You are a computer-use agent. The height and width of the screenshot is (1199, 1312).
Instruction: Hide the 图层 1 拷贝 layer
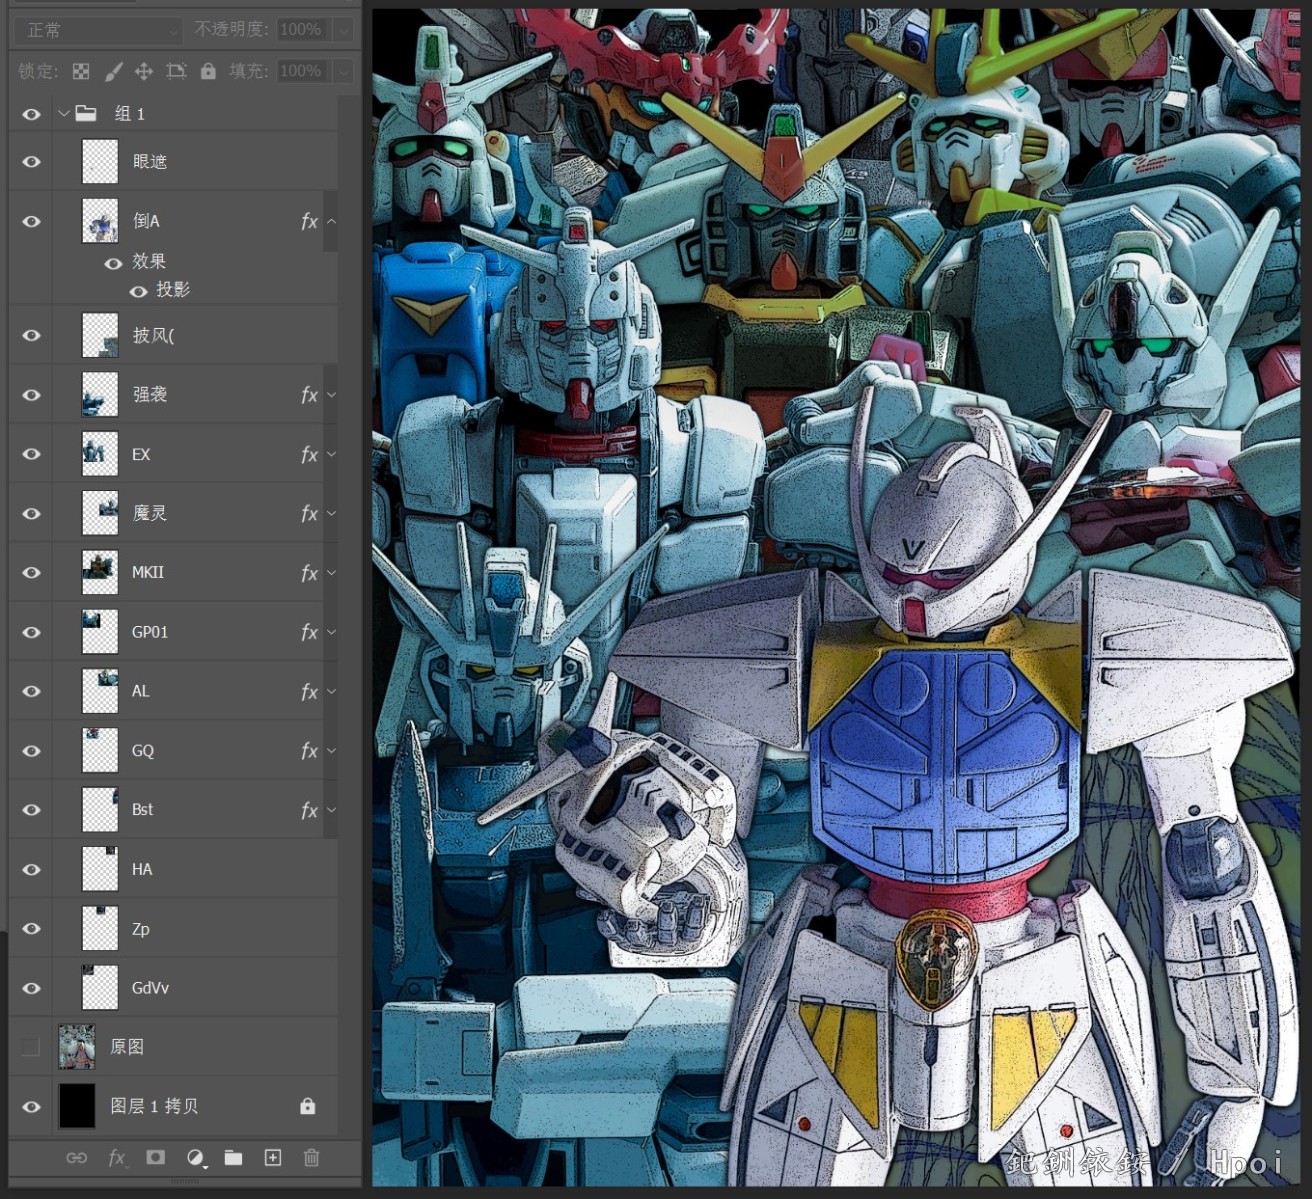click(31, 1106)
